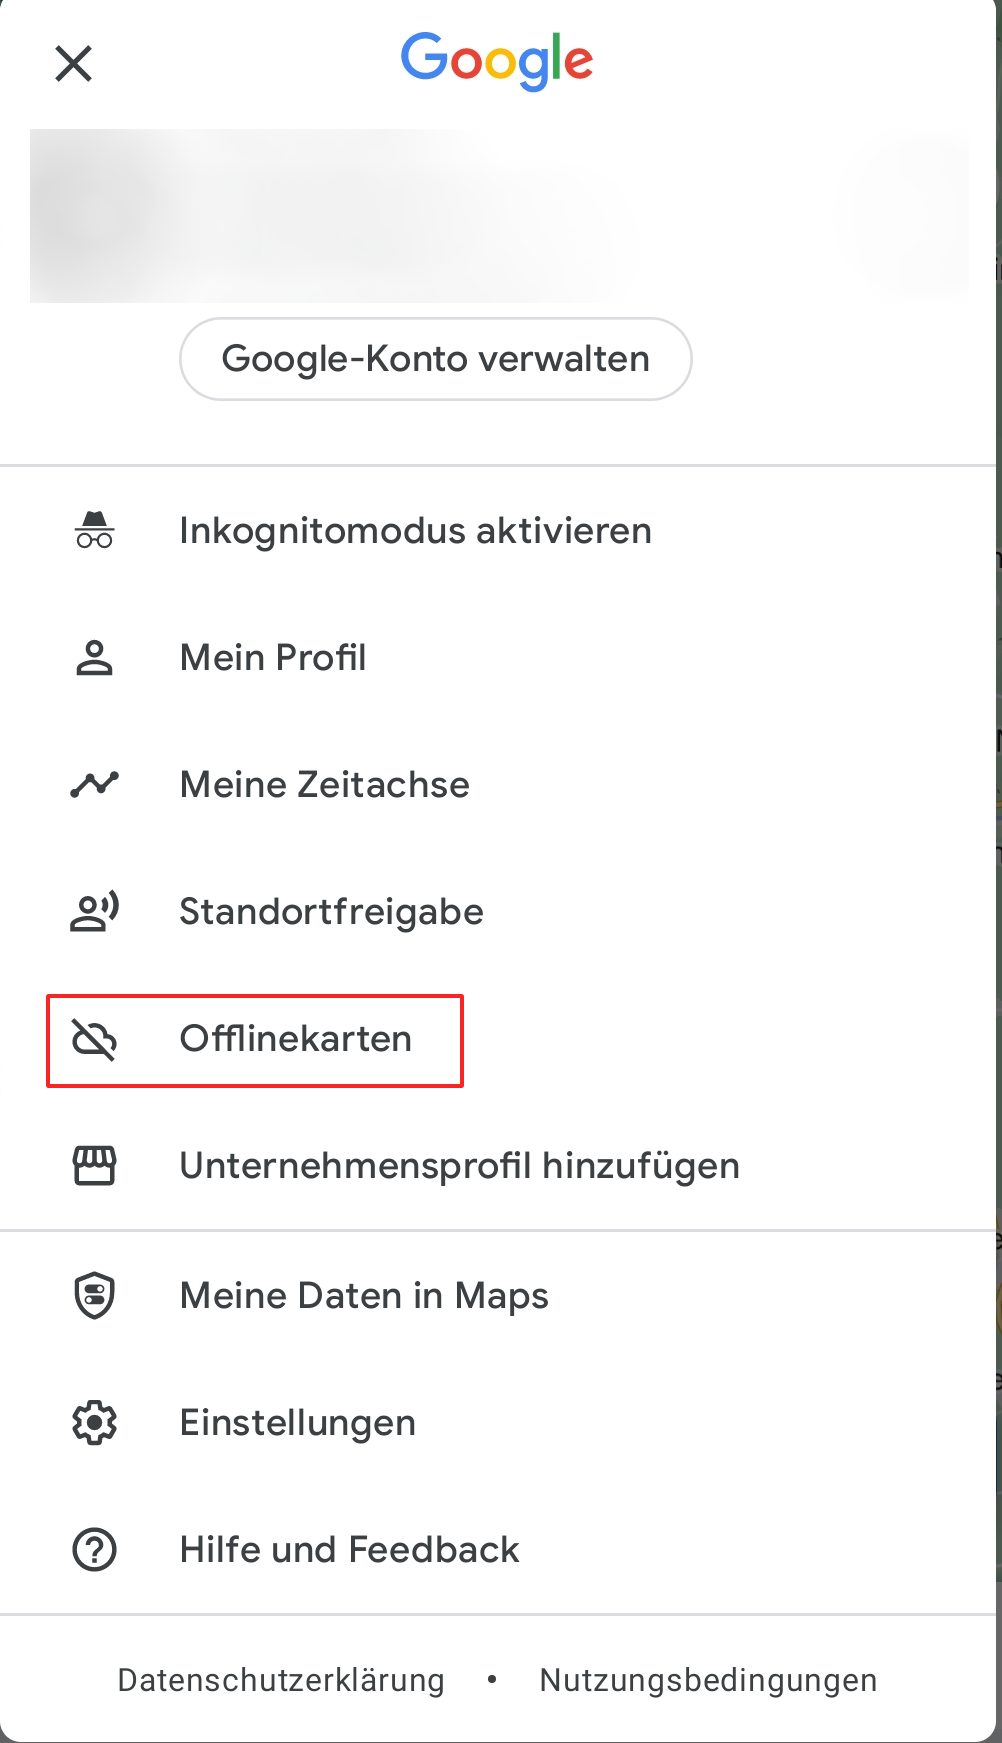Open Google-Konto verwalten

(436, 359)
